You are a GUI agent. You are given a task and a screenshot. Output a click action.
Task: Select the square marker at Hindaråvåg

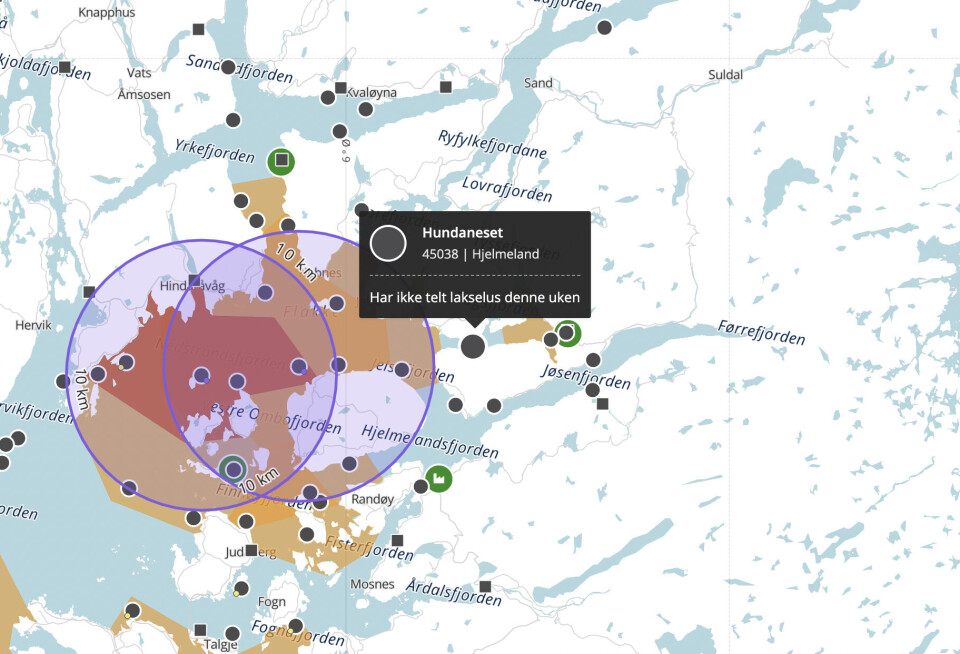(x=194, y=281)
